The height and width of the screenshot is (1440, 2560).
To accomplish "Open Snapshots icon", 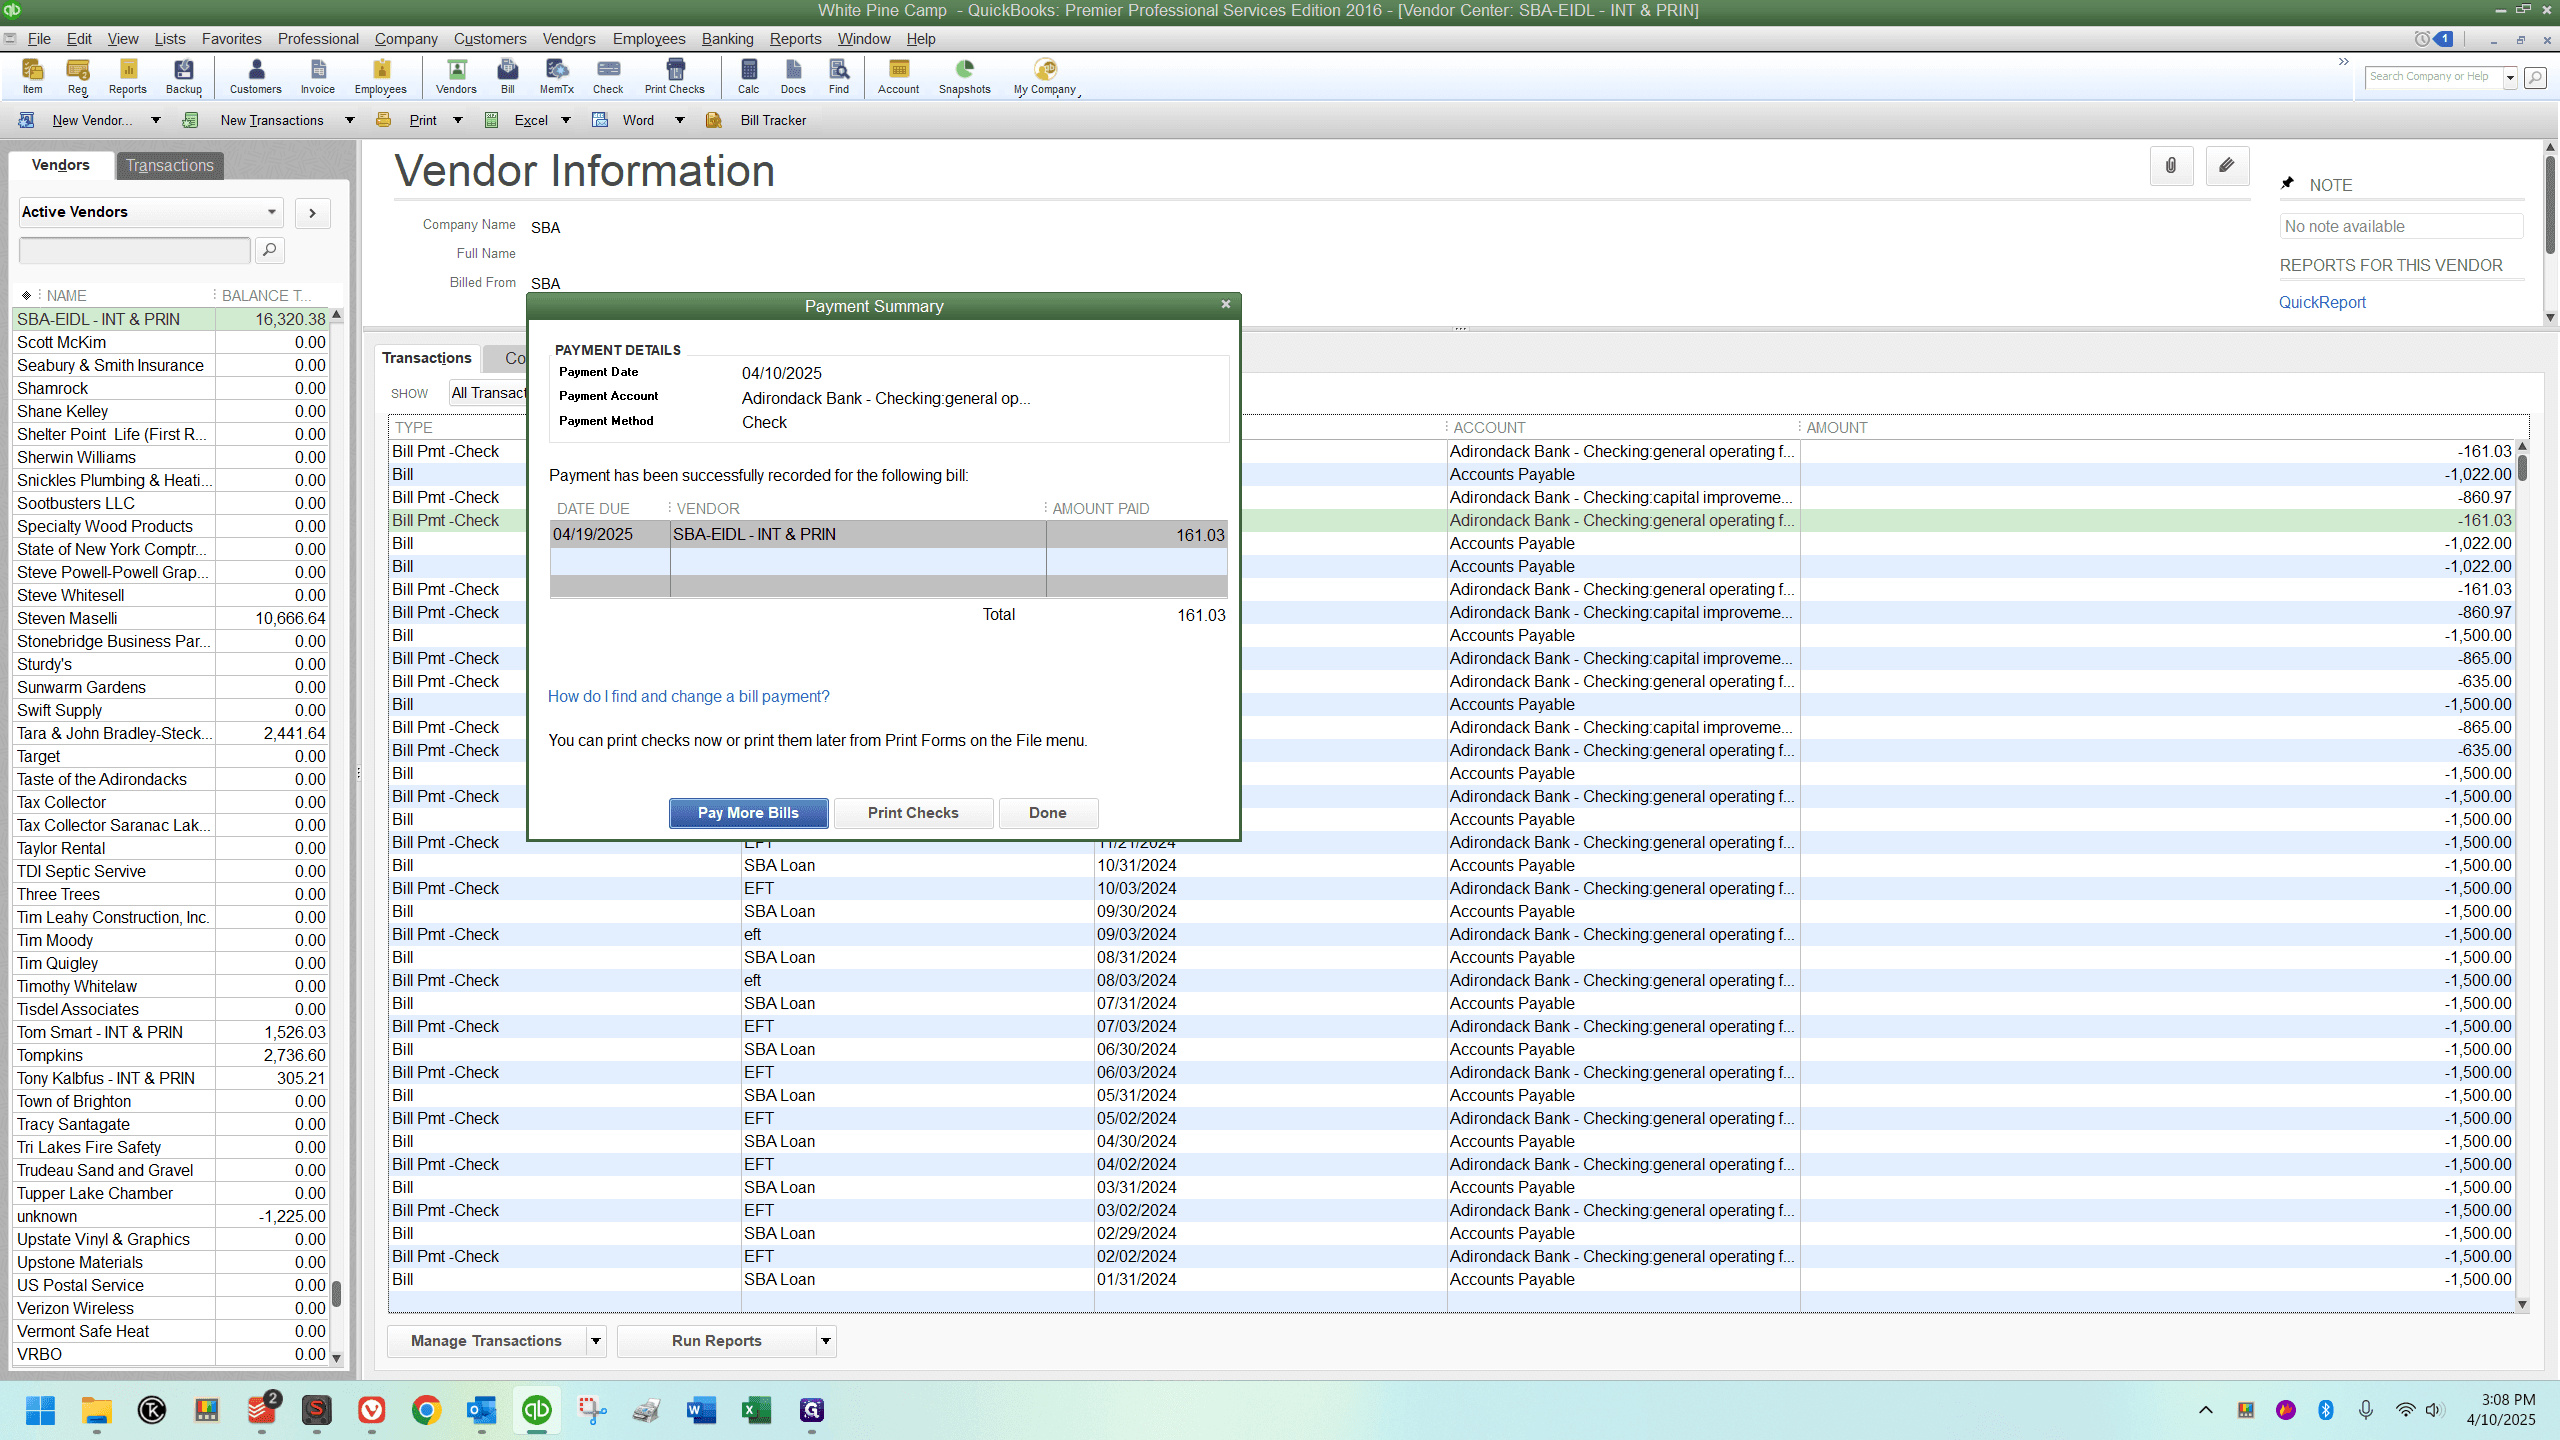I will pos(965,76).
